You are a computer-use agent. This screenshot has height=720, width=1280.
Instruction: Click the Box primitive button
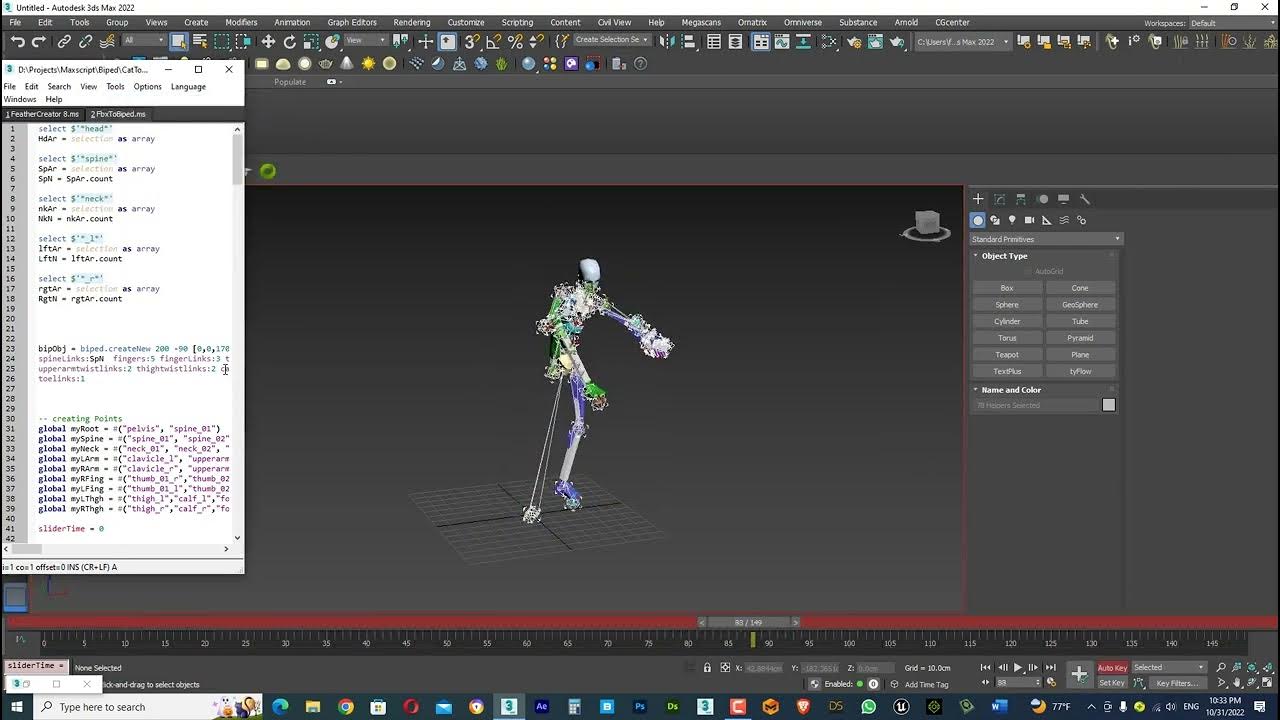click(1007, 288)
